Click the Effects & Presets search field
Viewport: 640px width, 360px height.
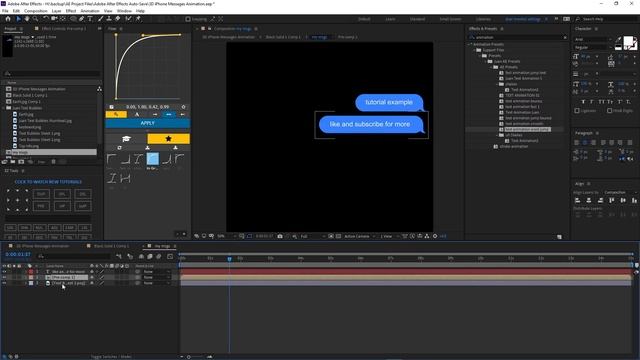point(518,37)
